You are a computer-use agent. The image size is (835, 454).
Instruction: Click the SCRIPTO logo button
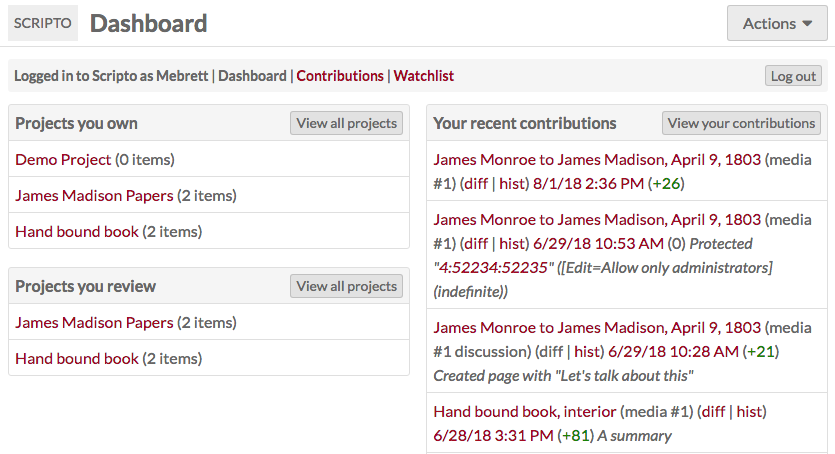(x=43, y=23)
